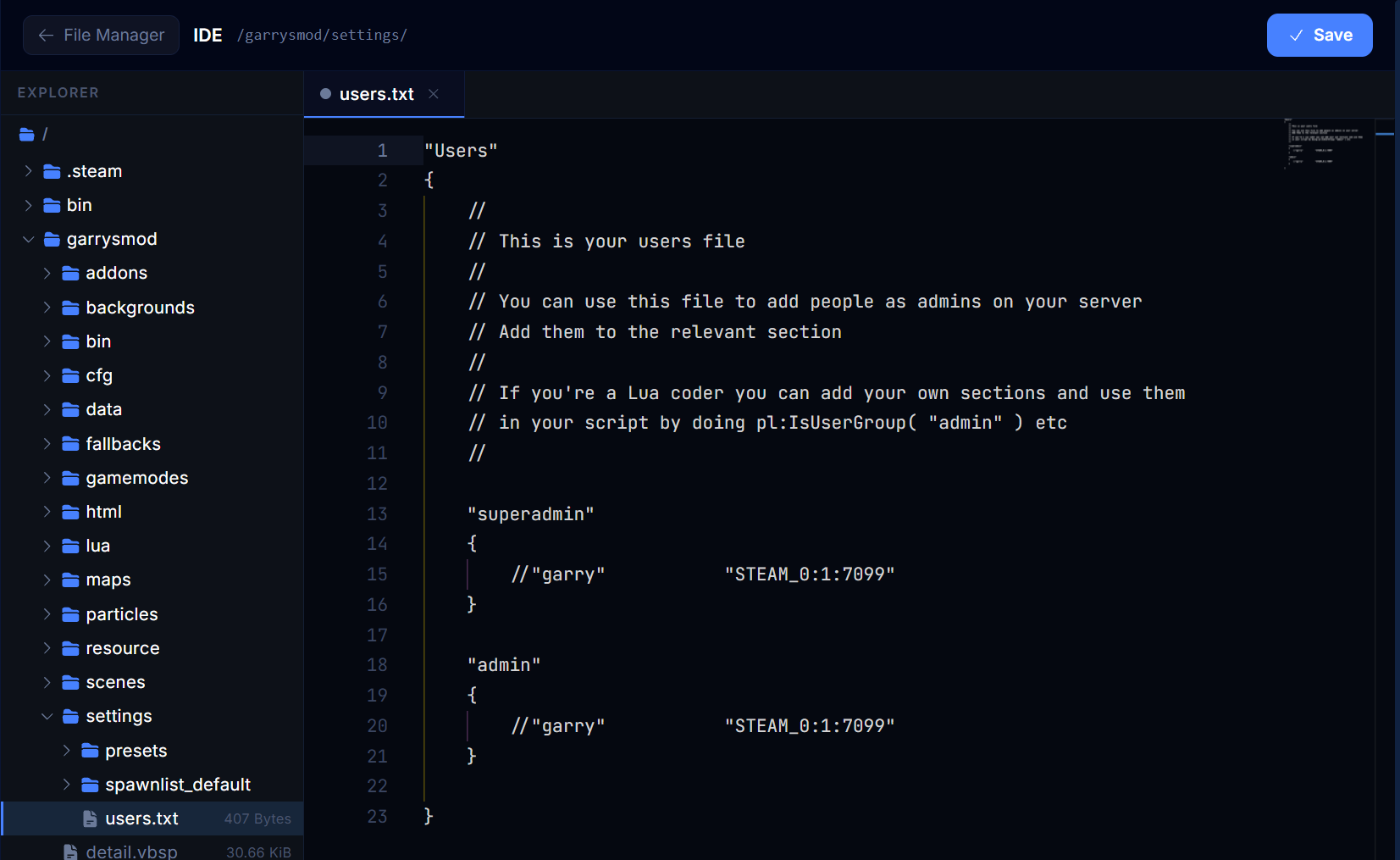Click the maps folder icon
This screenshot has height=860, width=1400.
(71, 580)
